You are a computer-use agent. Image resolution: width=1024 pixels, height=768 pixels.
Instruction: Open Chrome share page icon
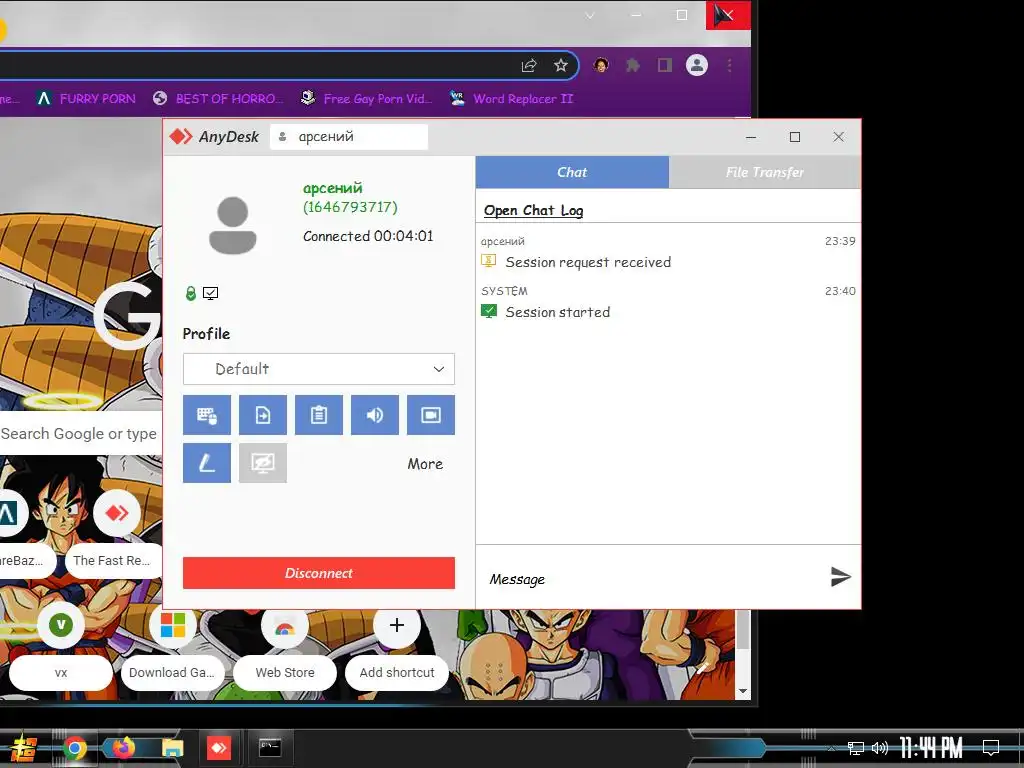coord(529,65)
